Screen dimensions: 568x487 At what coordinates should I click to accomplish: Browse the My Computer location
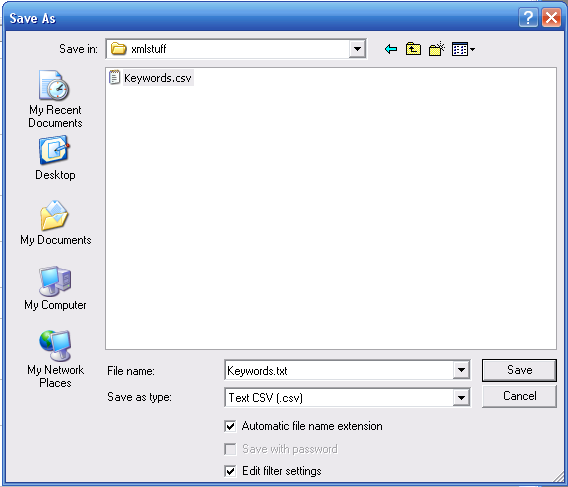point(55,288)
